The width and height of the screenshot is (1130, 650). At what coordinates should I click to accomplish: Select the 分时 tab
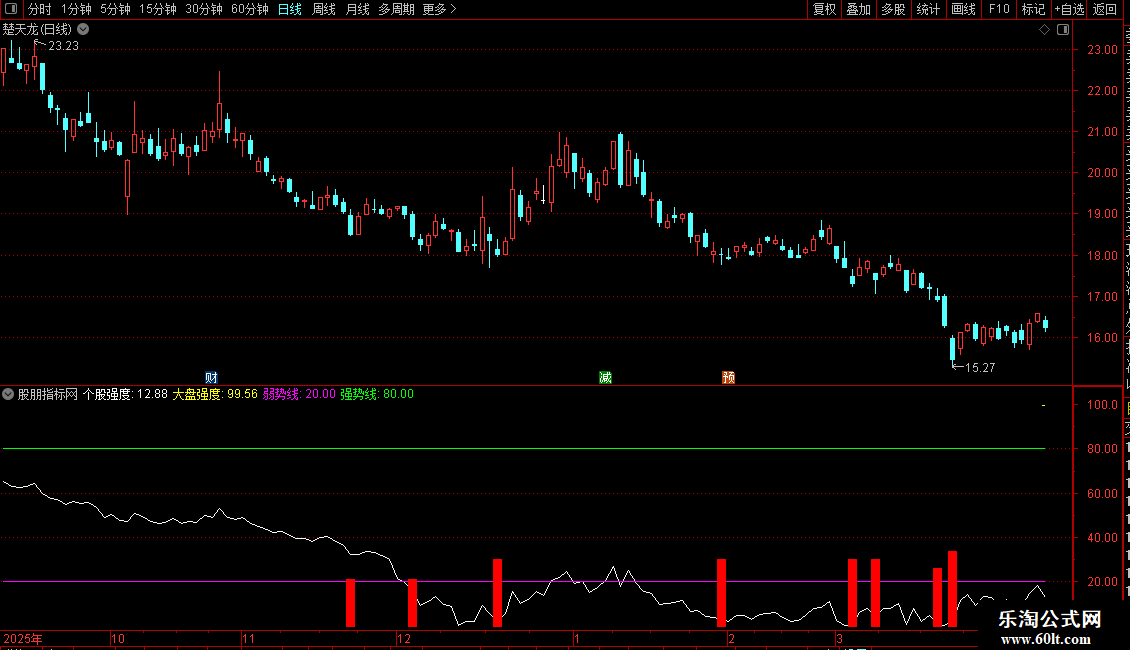point(40,9)
